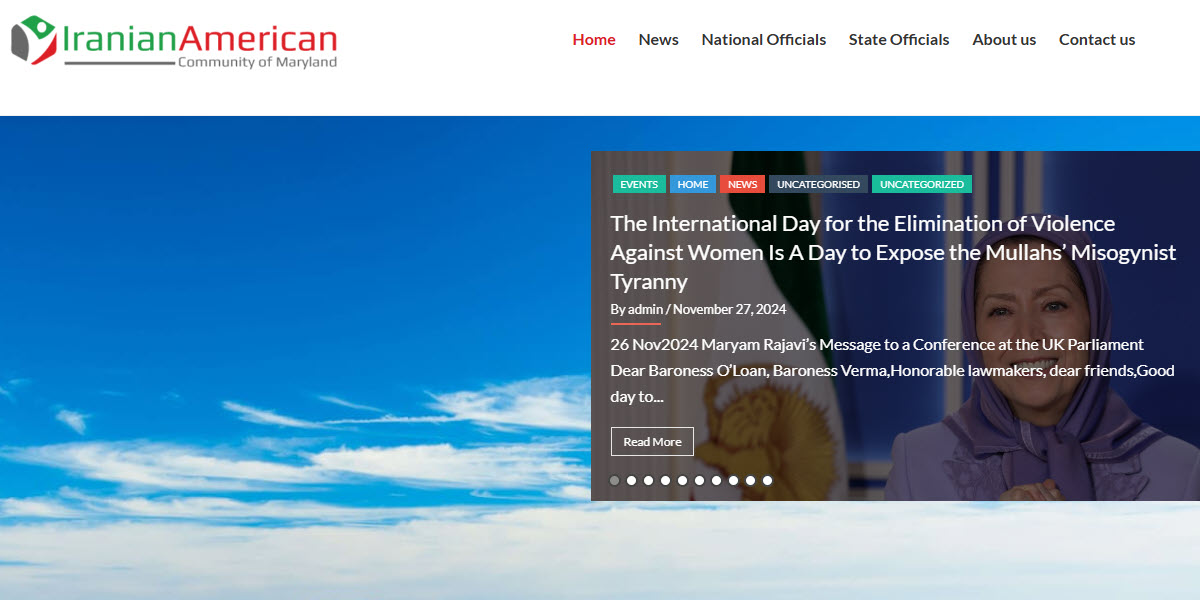
Task: Select the fifth slider navigation dot
Action: click(682, 480)
